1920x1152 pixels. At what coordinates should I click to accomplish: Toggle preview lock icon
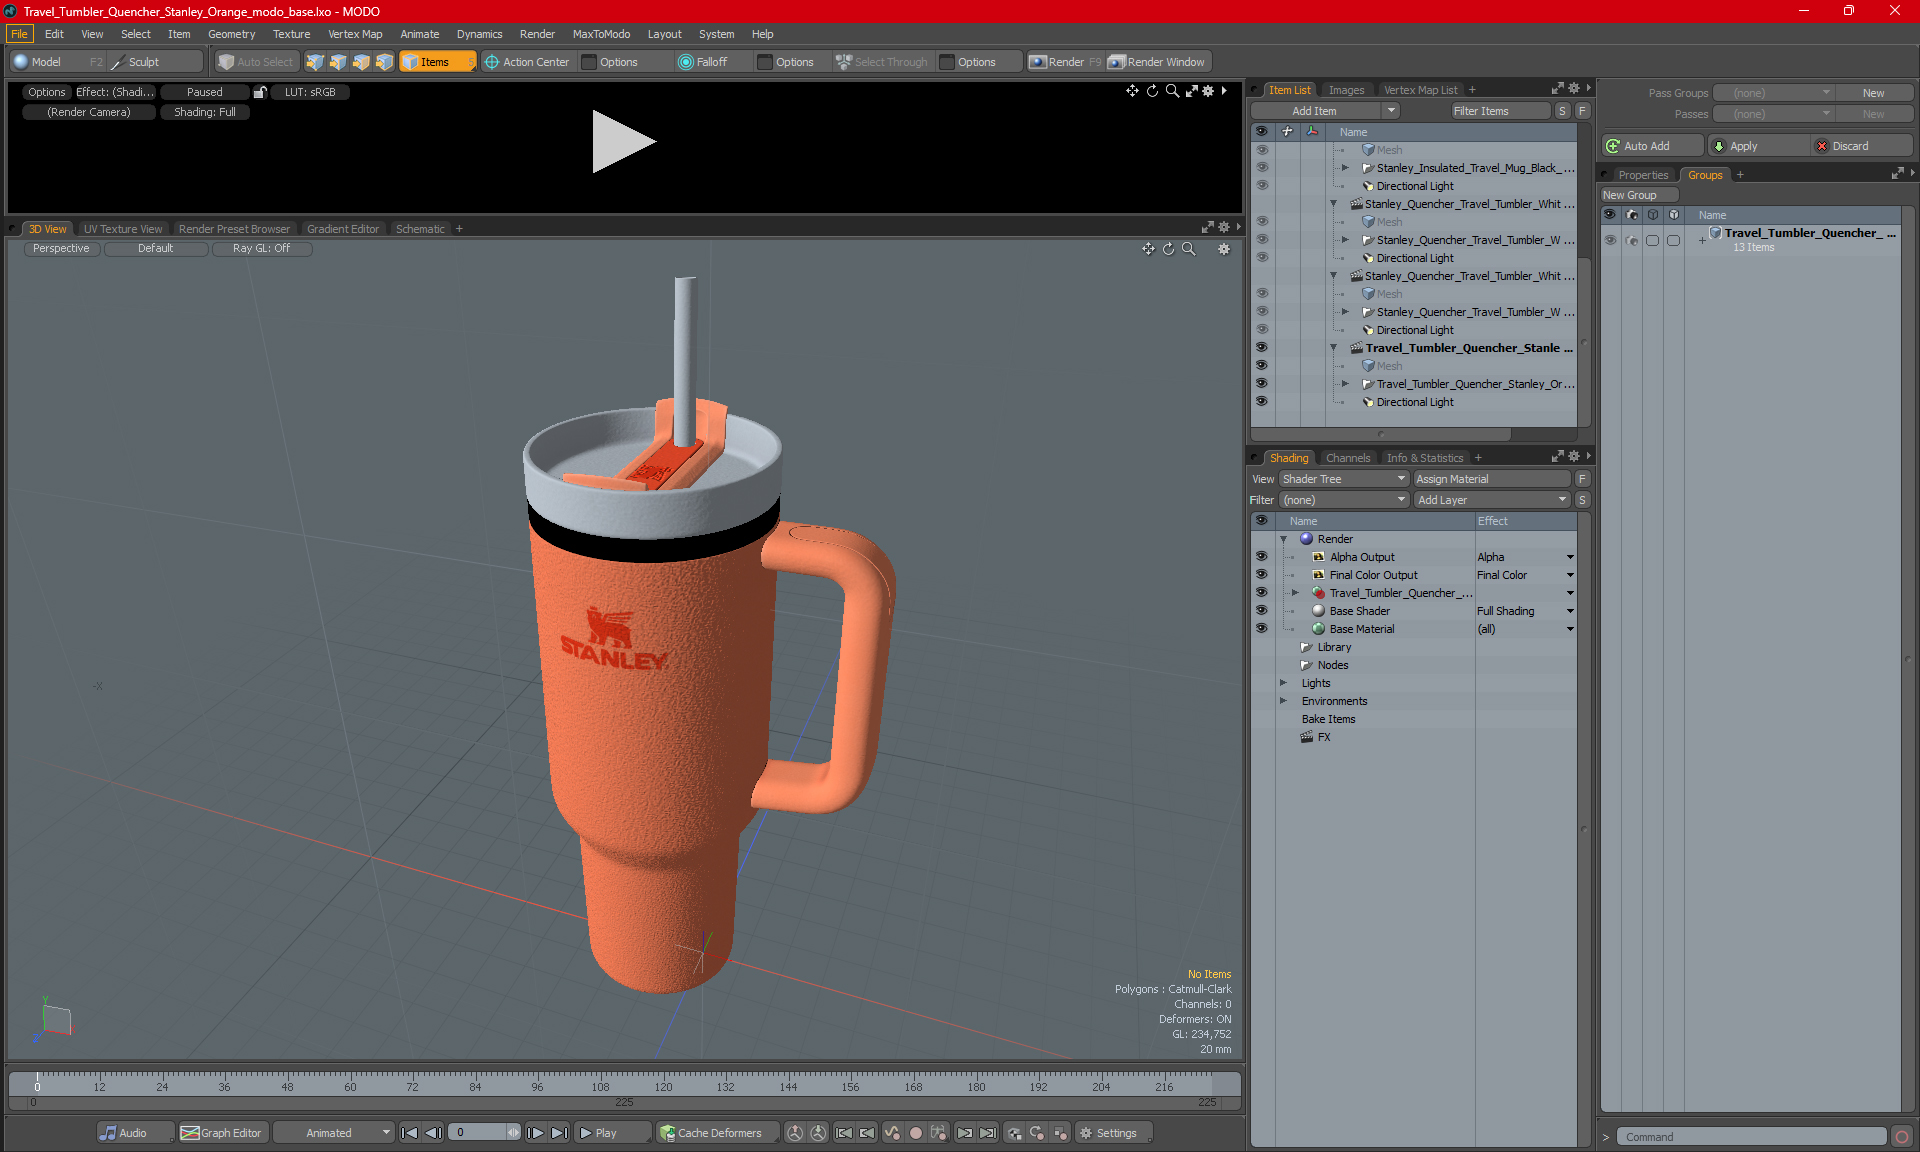(x=260, y=92)
